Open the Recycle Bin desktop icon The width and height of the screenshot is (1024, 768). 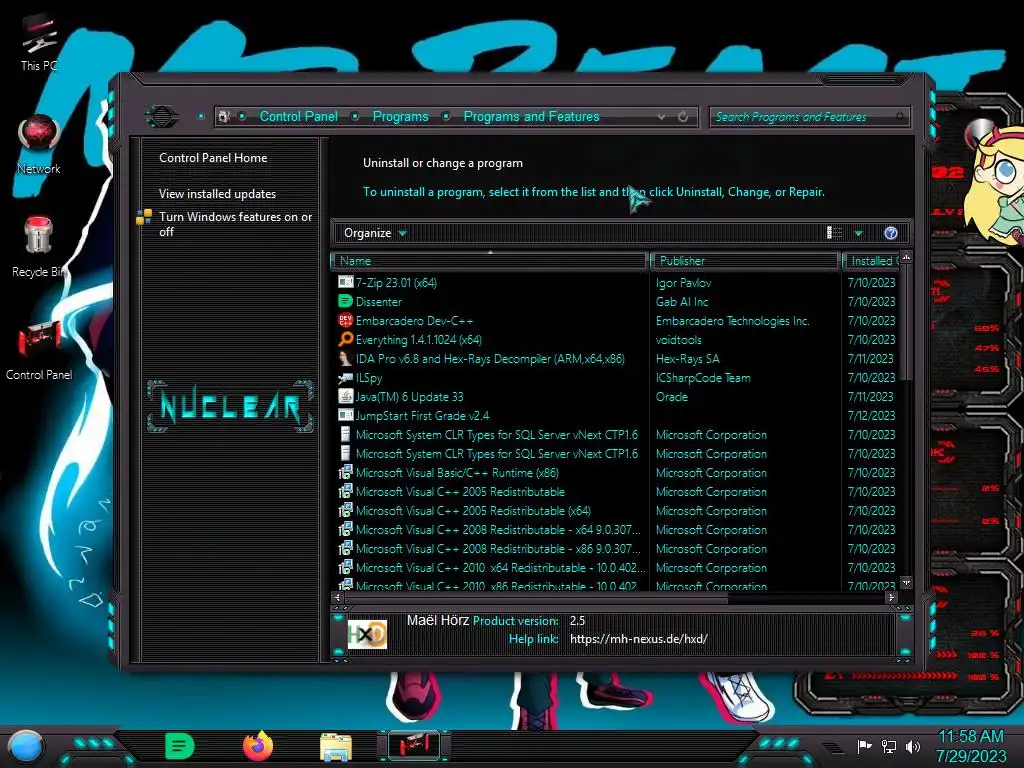pos(39,248)
